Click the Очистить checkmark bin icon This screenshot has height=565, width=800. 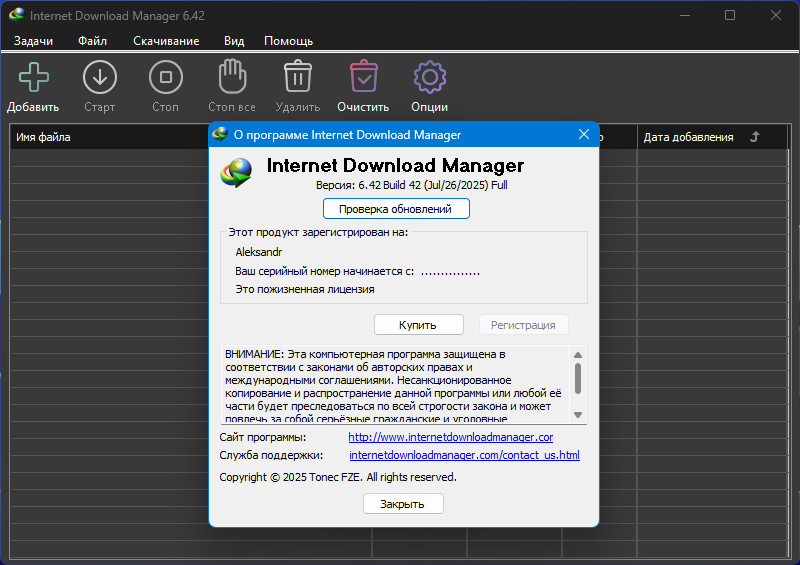364,77
